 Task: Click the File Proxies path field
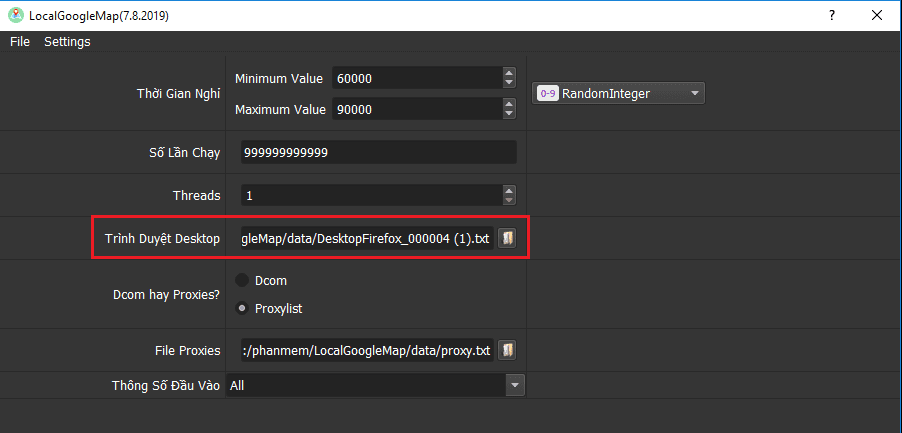coord(367,350)
